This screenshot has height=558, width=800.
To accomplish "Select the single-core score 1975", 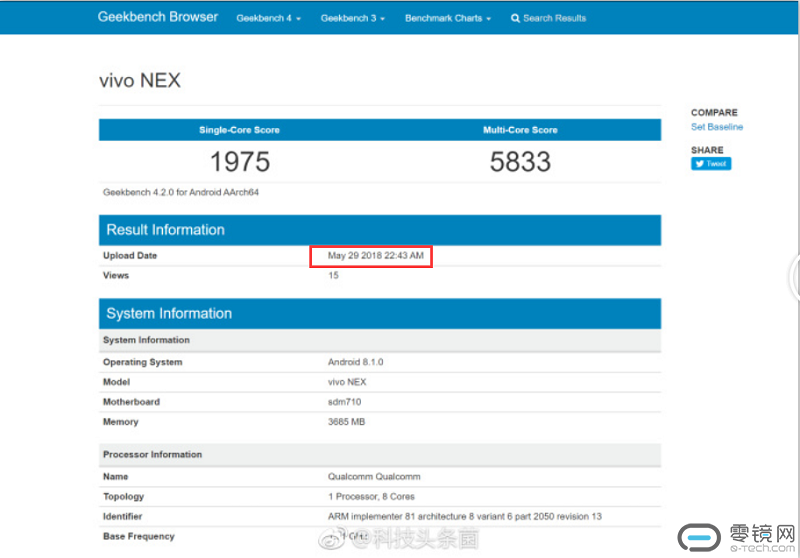I will click(240, 162).
